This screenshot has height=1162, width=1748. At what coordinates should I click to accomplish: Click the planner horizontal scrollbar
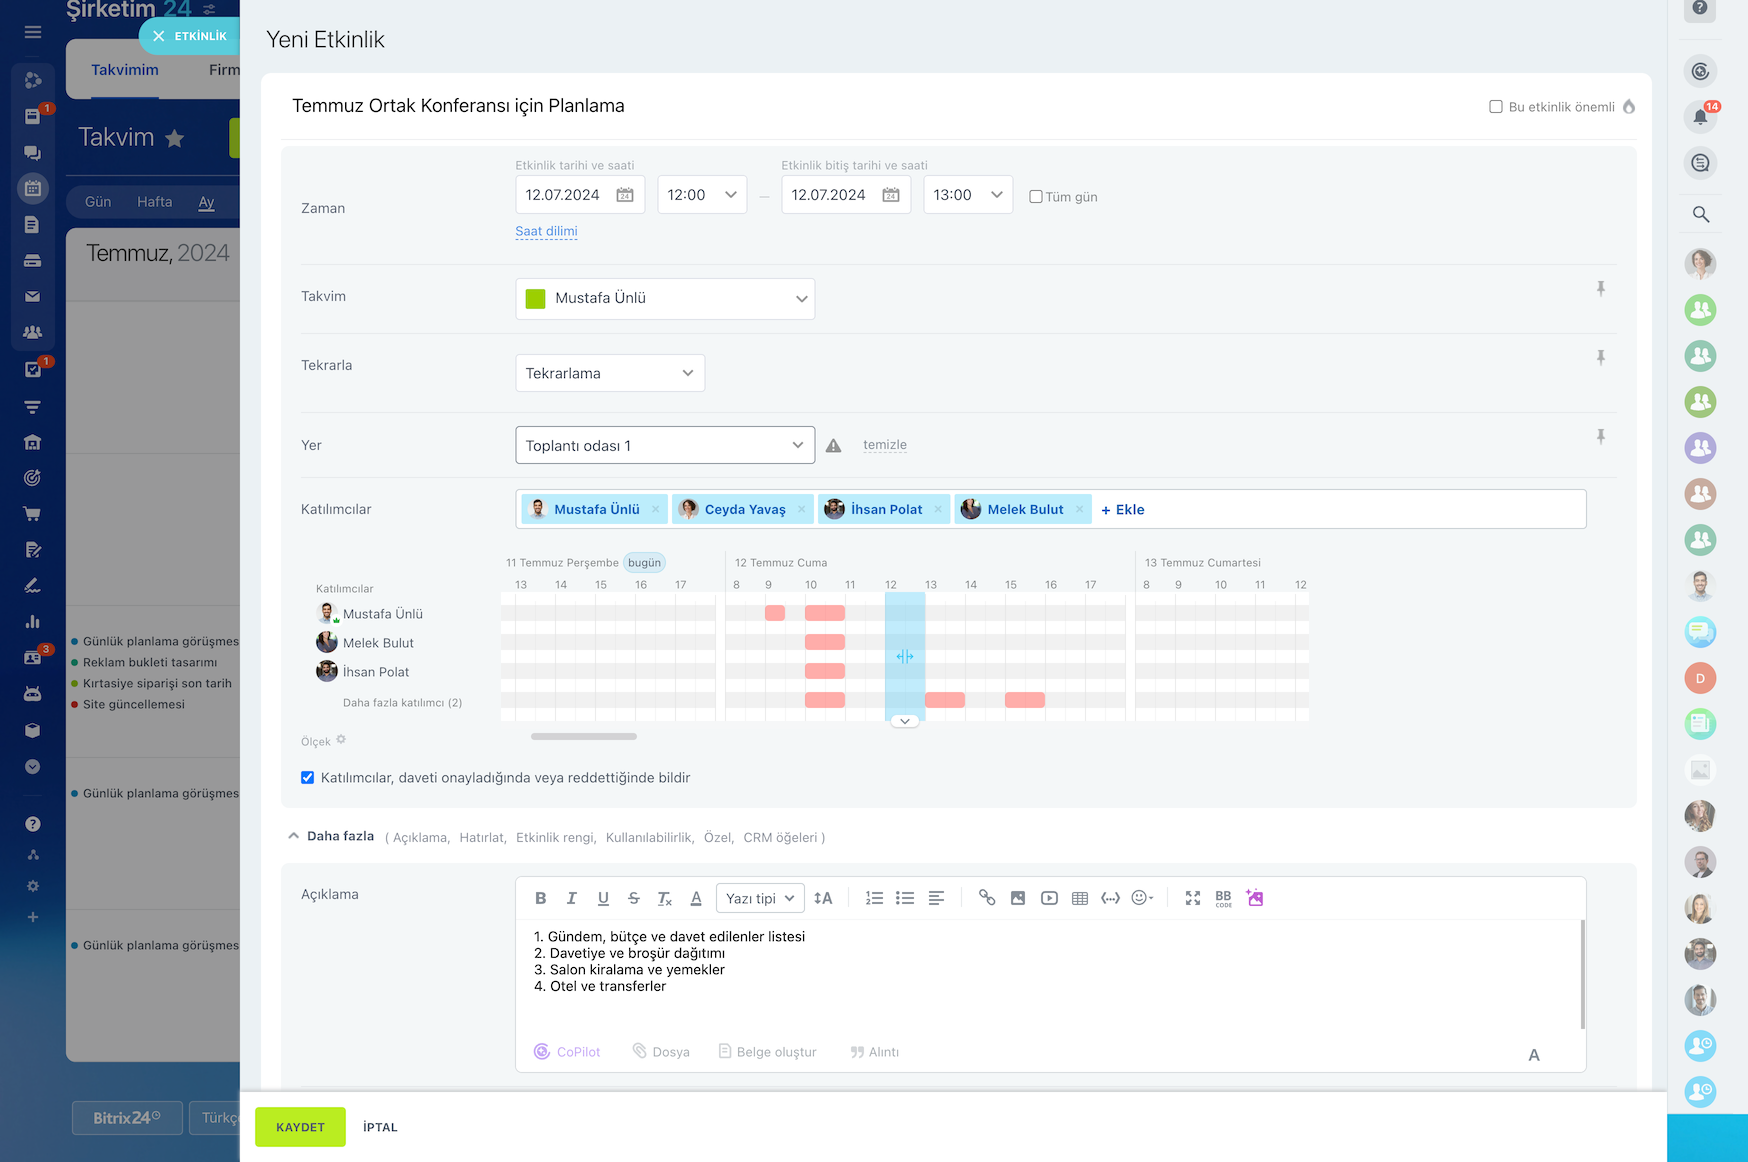584,736
